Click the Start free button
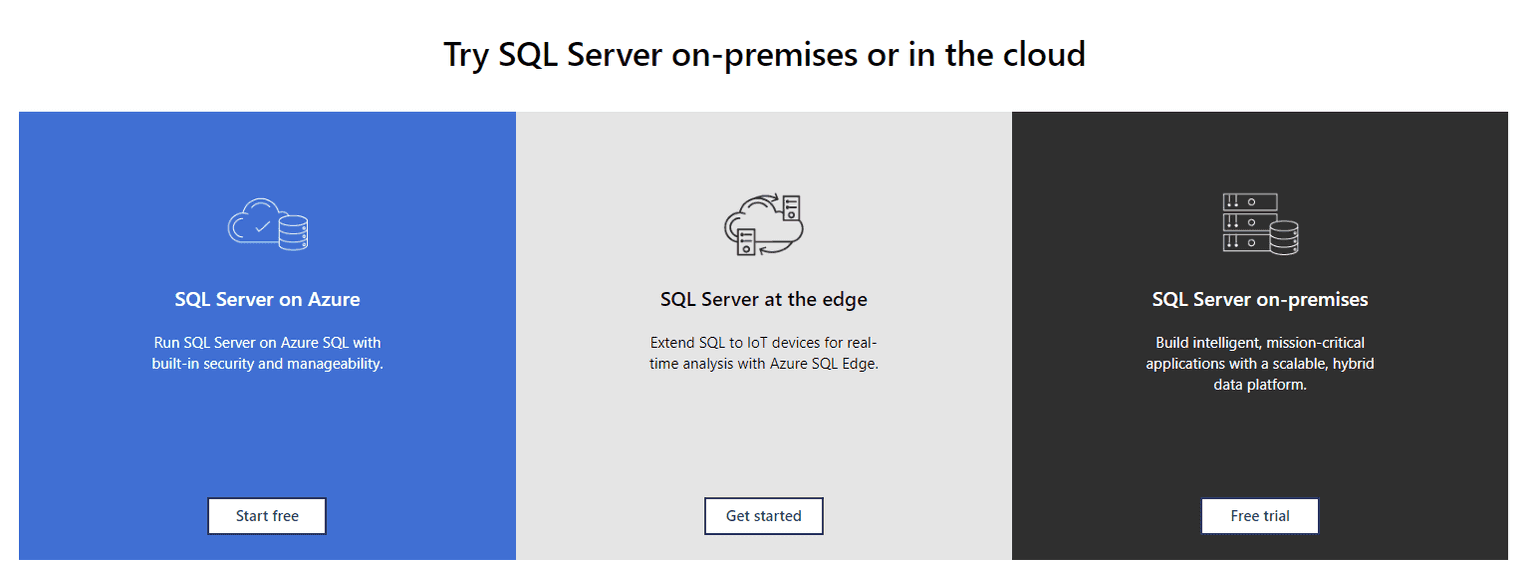The image size is (1536, 585). (x=266, y=515)
